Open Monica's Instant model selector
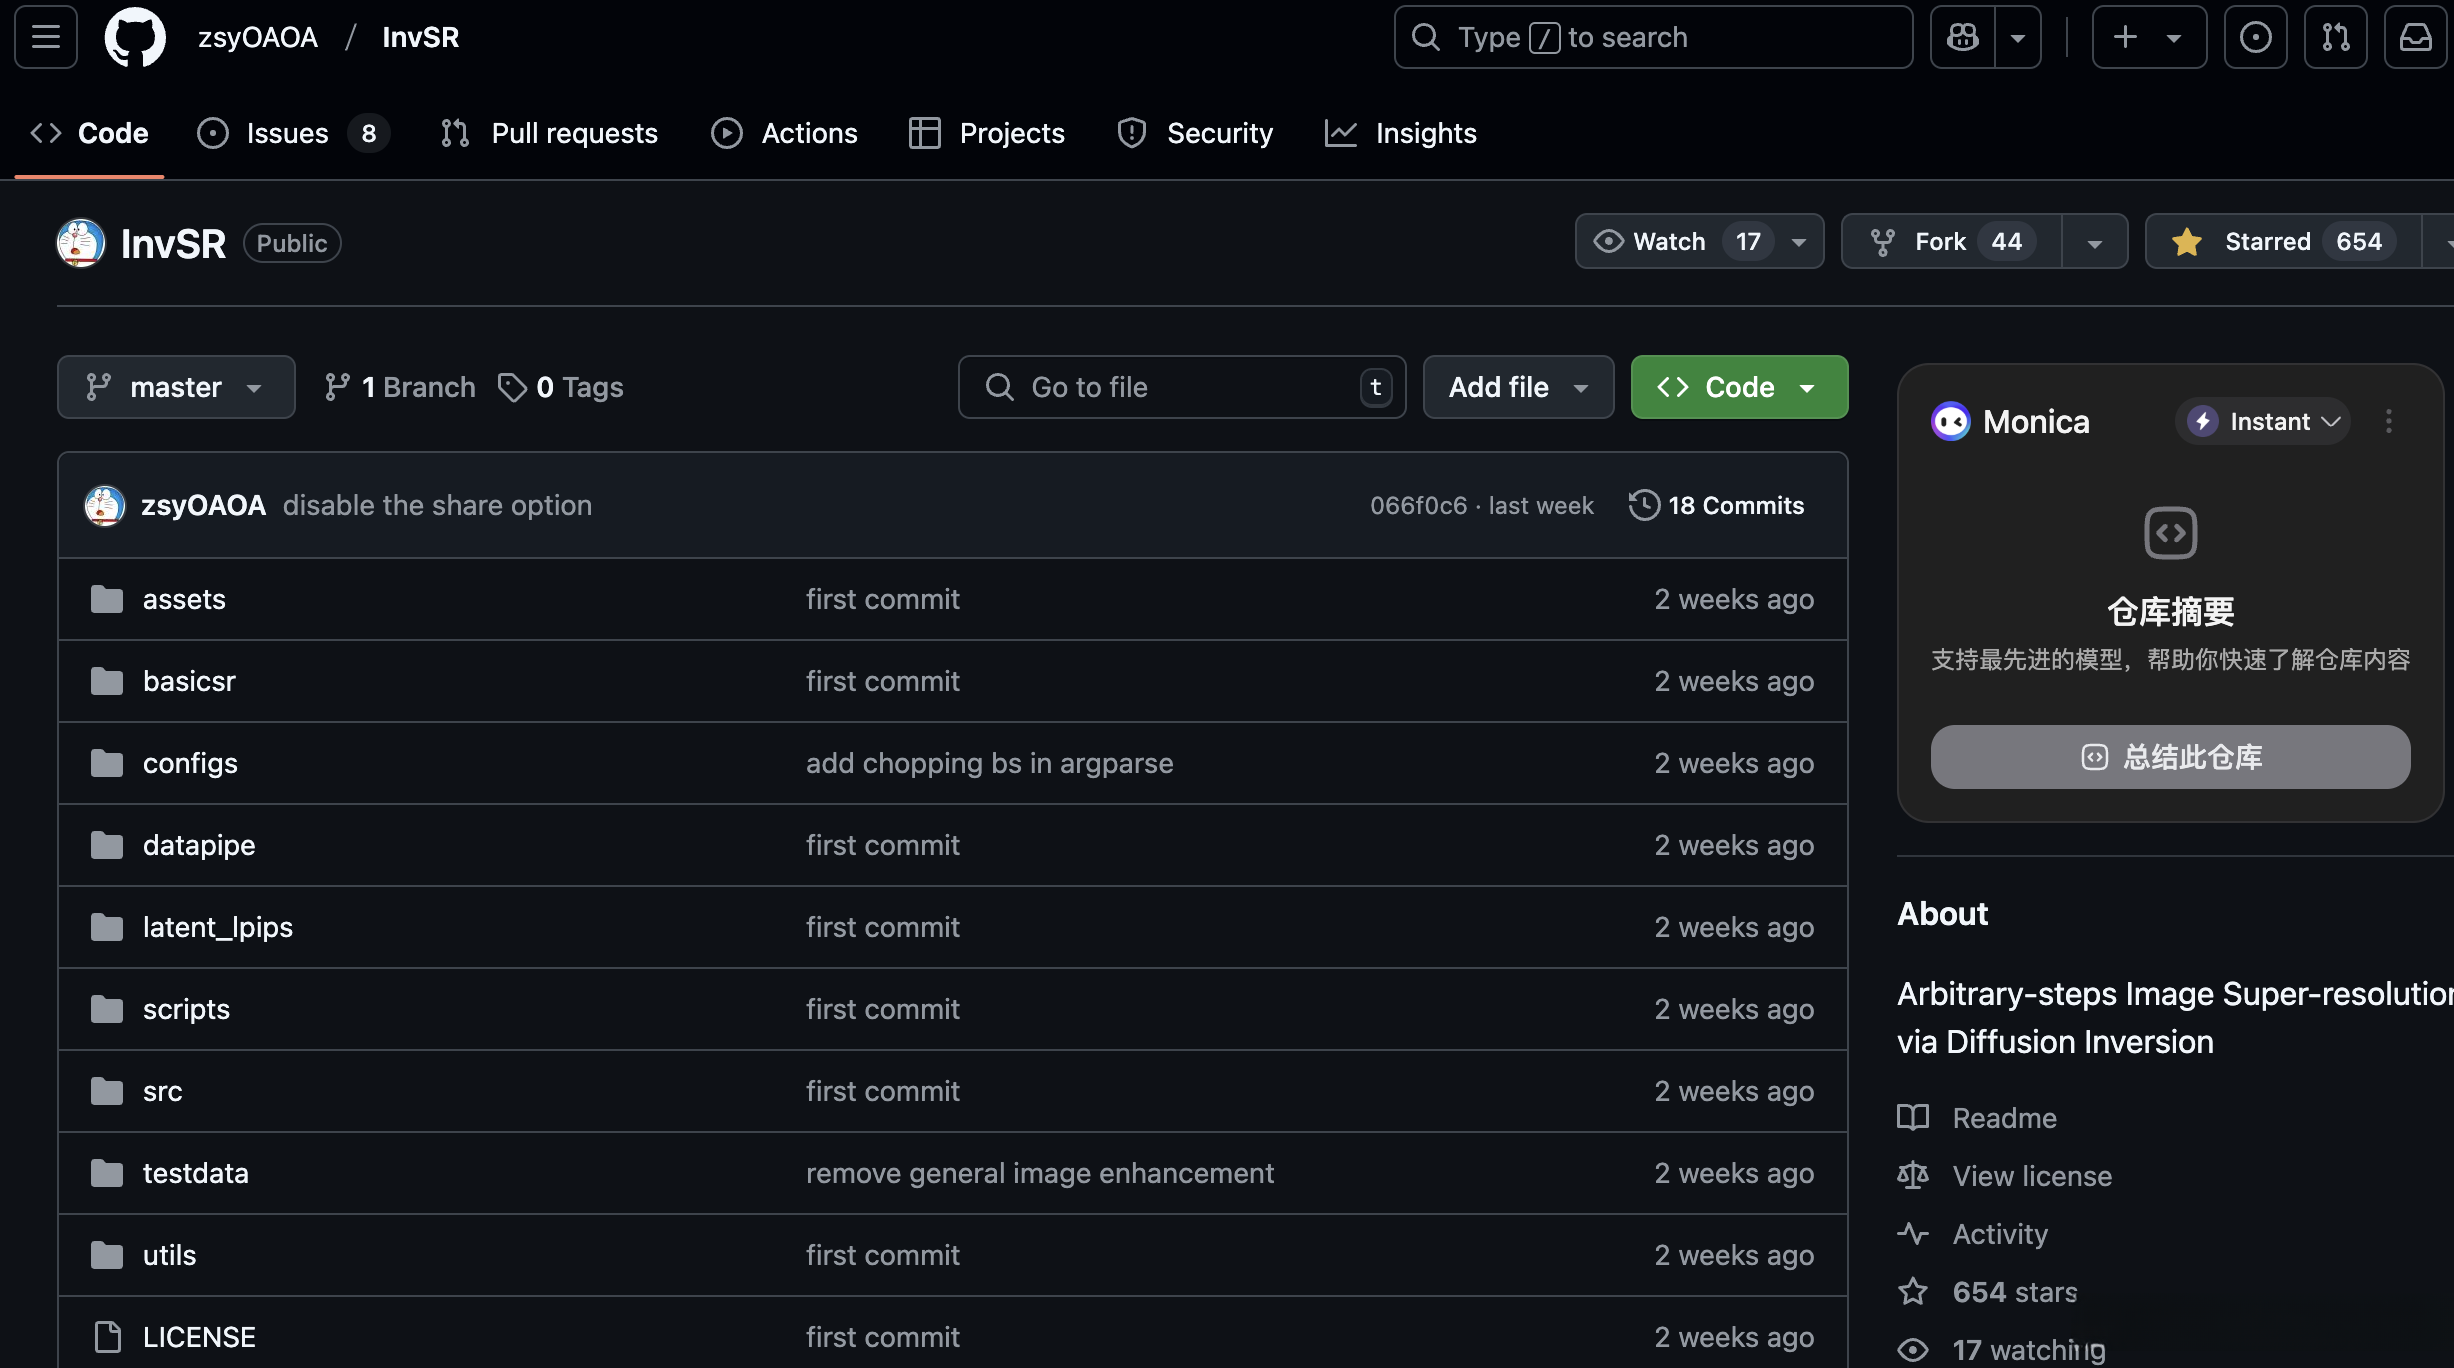The image size is (2454, 1368). coord(2263,421)
